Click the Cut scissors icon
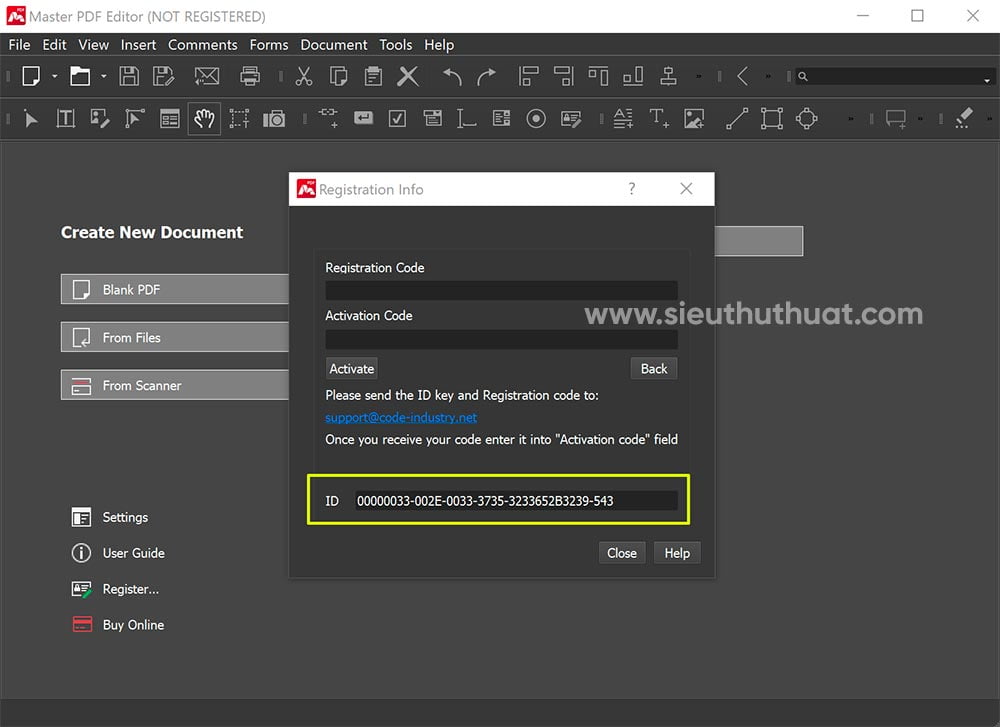This screenshot has width=1000, height=727. tap(304, 77)
